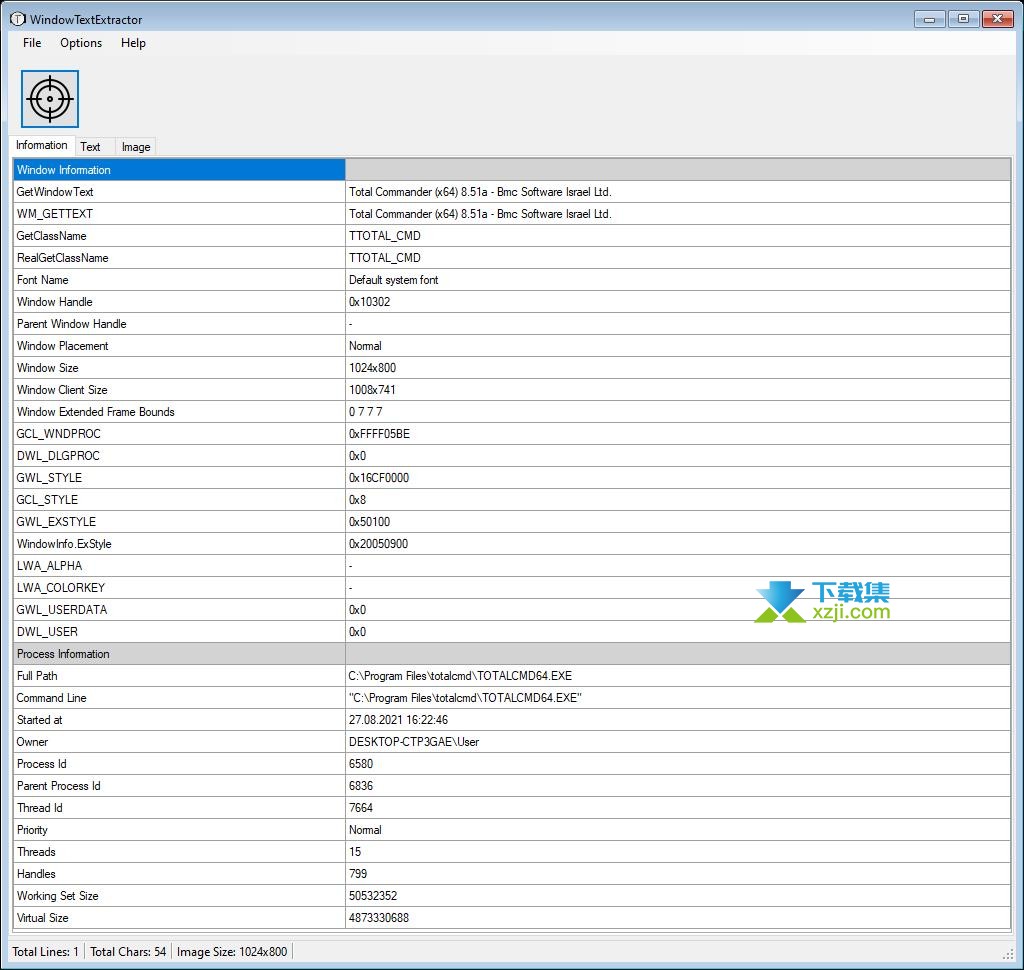
Task: Select the Window Client Size value 1008x741
Action: [x=372, y=390]
